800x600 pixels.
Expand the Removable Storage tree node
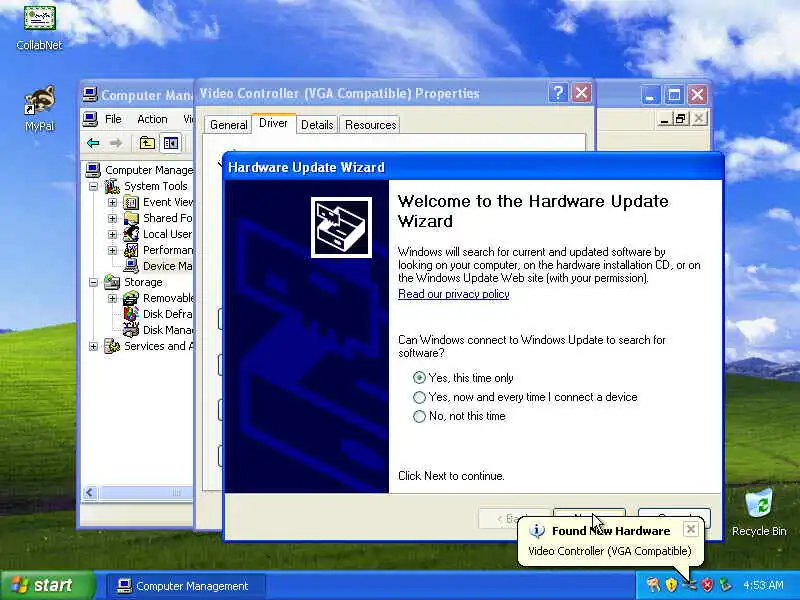click(112, 298)
